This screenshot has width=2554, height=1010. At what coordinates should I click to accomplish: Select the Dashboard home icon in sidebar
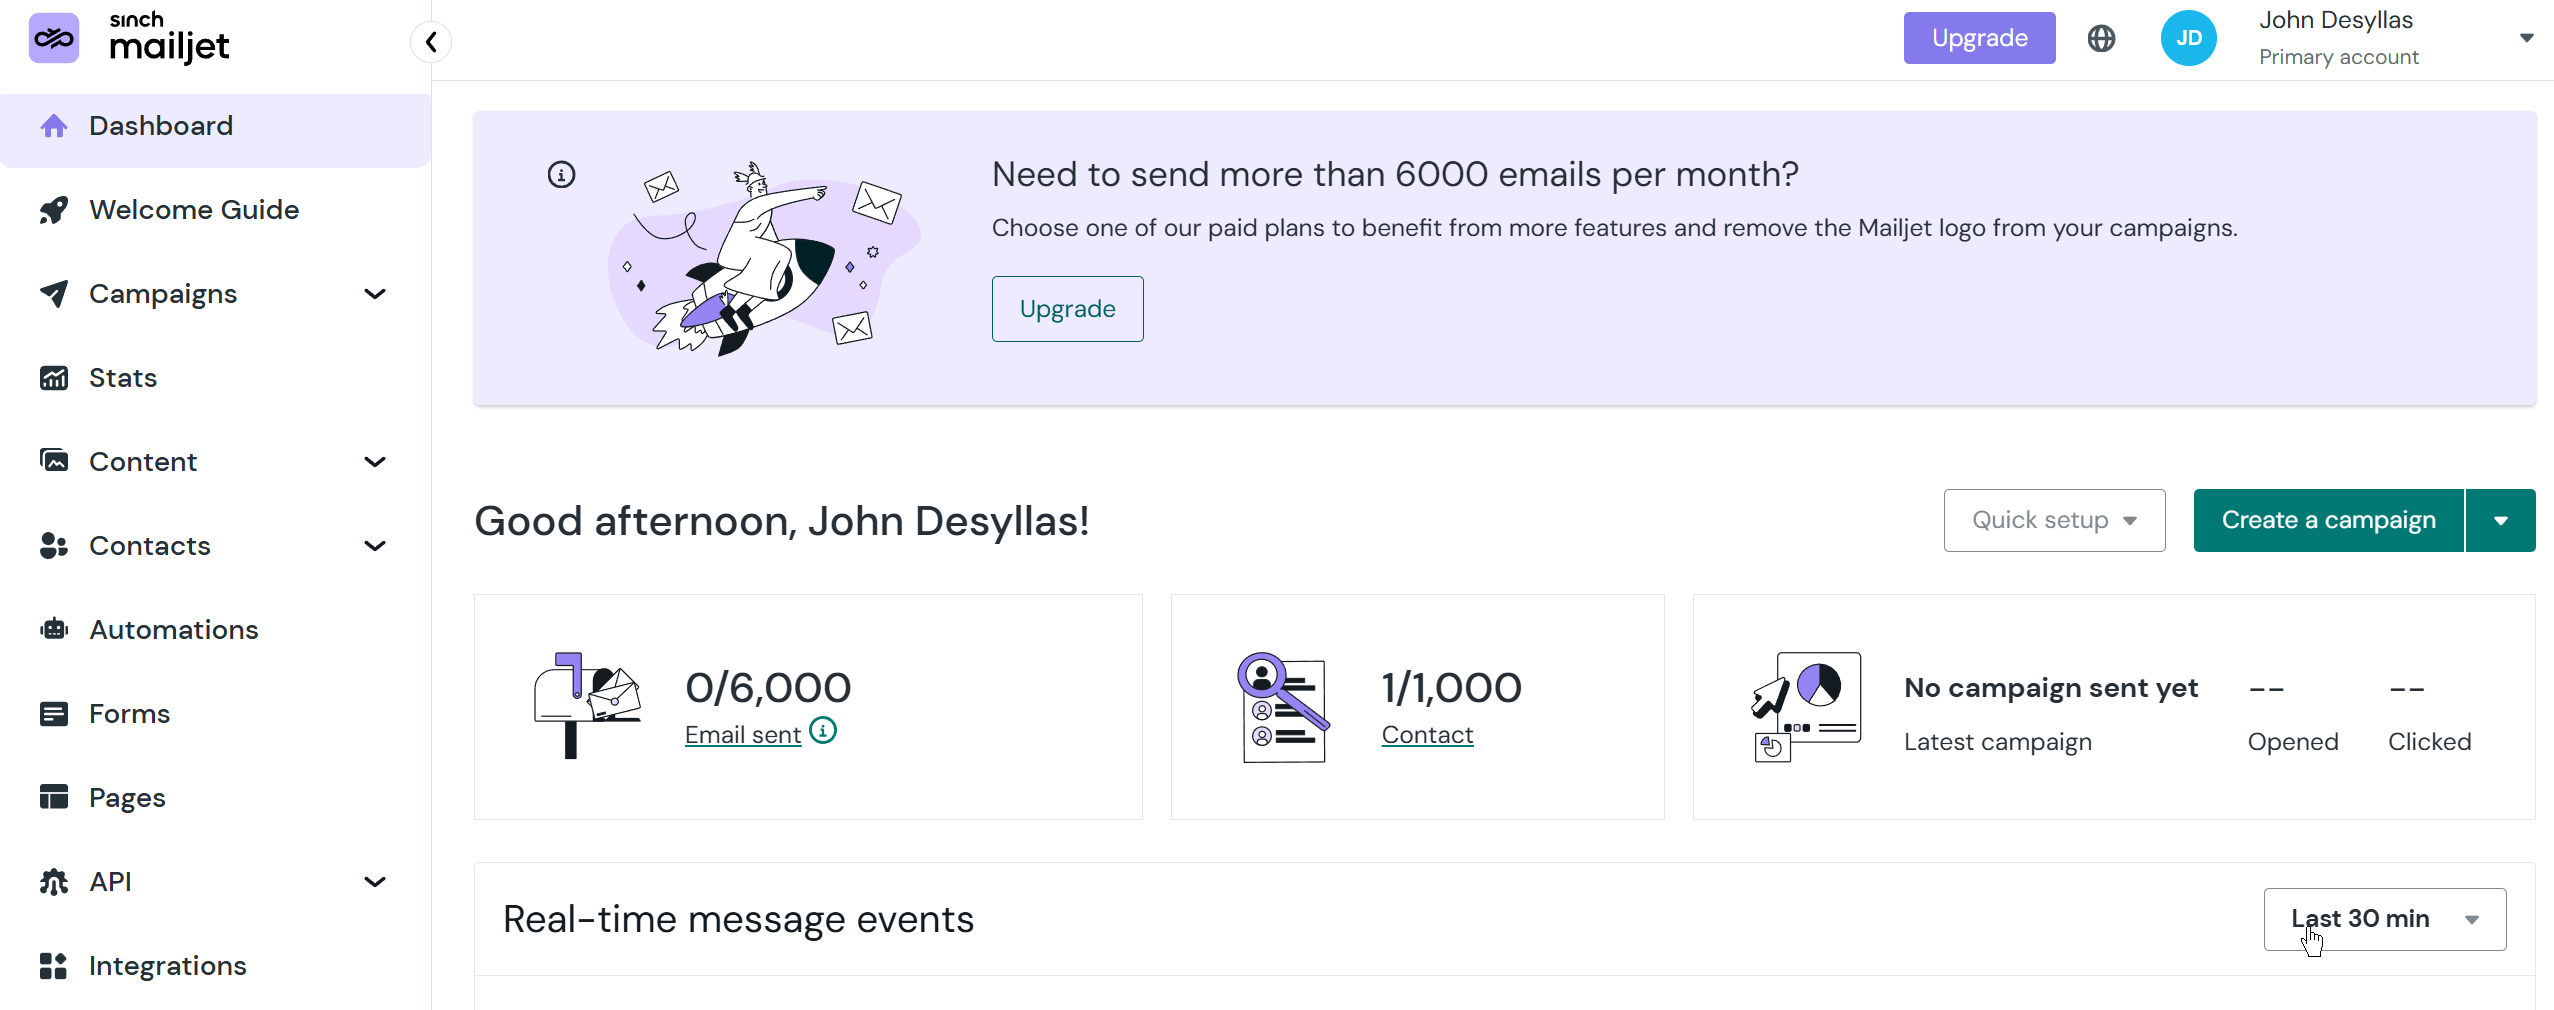click(54, 125)
